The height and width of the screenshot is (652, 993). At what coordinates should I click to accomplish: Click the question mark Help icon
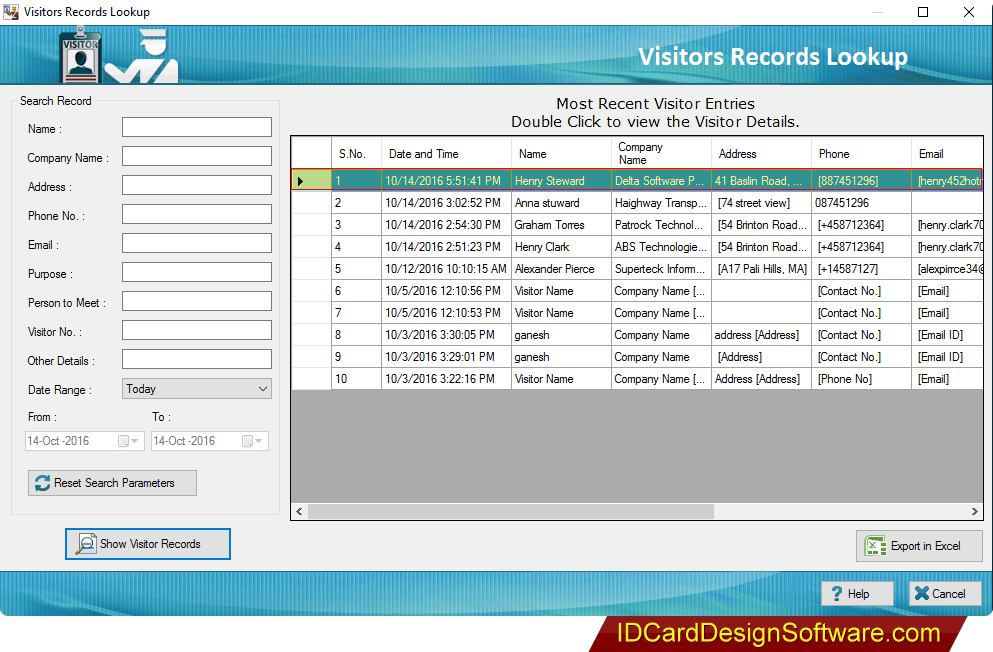pyautogui.click(x=835, y=593)
